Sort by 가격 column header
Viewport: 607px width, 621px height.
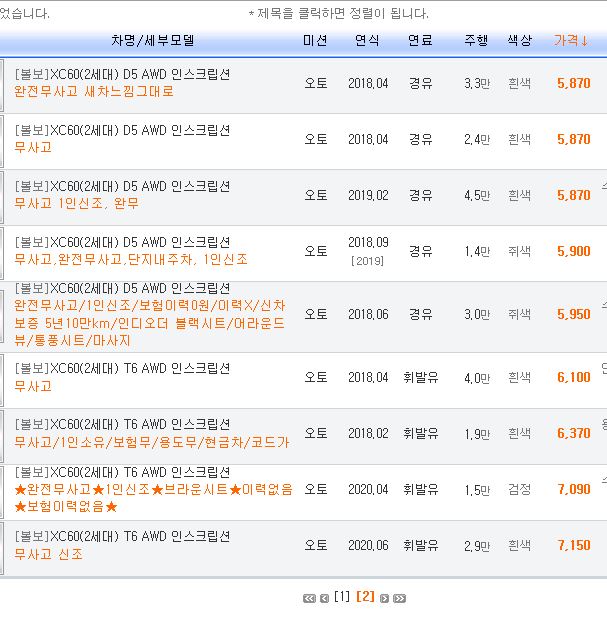[571, 40]
